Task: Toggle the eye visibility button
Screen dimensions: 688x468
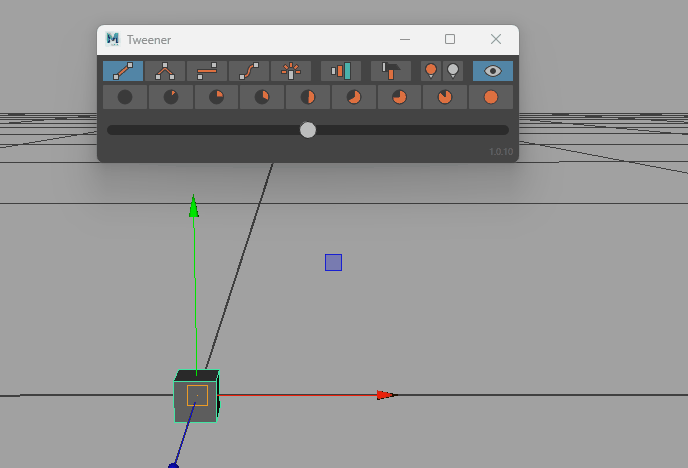Action: click(x=493, y=71)
